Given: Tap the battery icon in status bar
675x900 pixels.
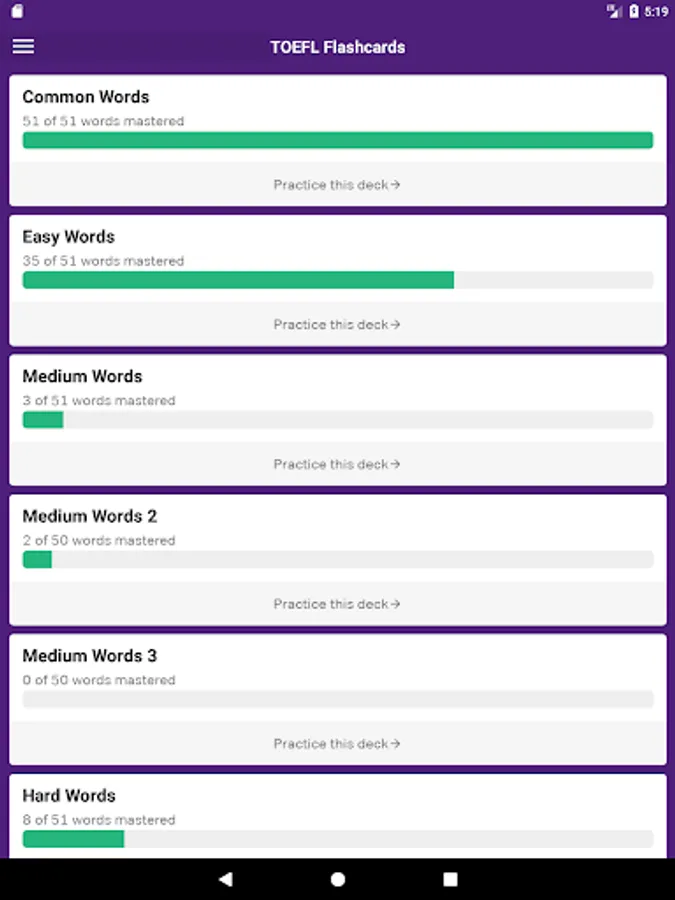Looking at the screenshot, I should tap(634, 12).
